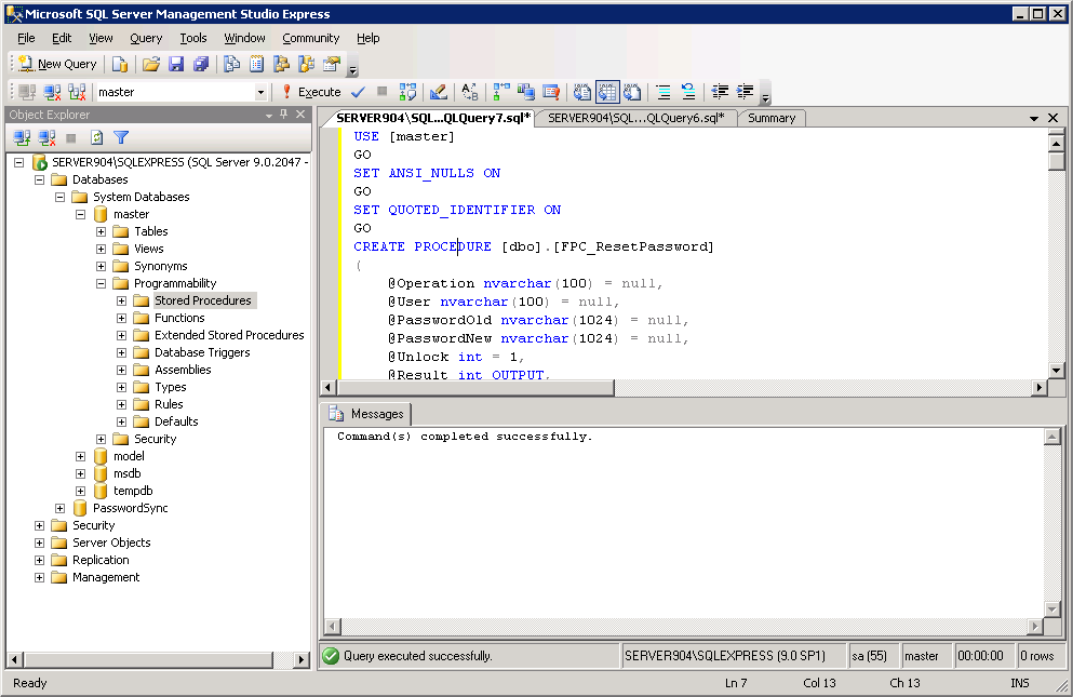Viewport: 1073px width, 697px height.
Task: Refresh the Object Explorer using its refresh icon
Action: (x=97, y=138)
